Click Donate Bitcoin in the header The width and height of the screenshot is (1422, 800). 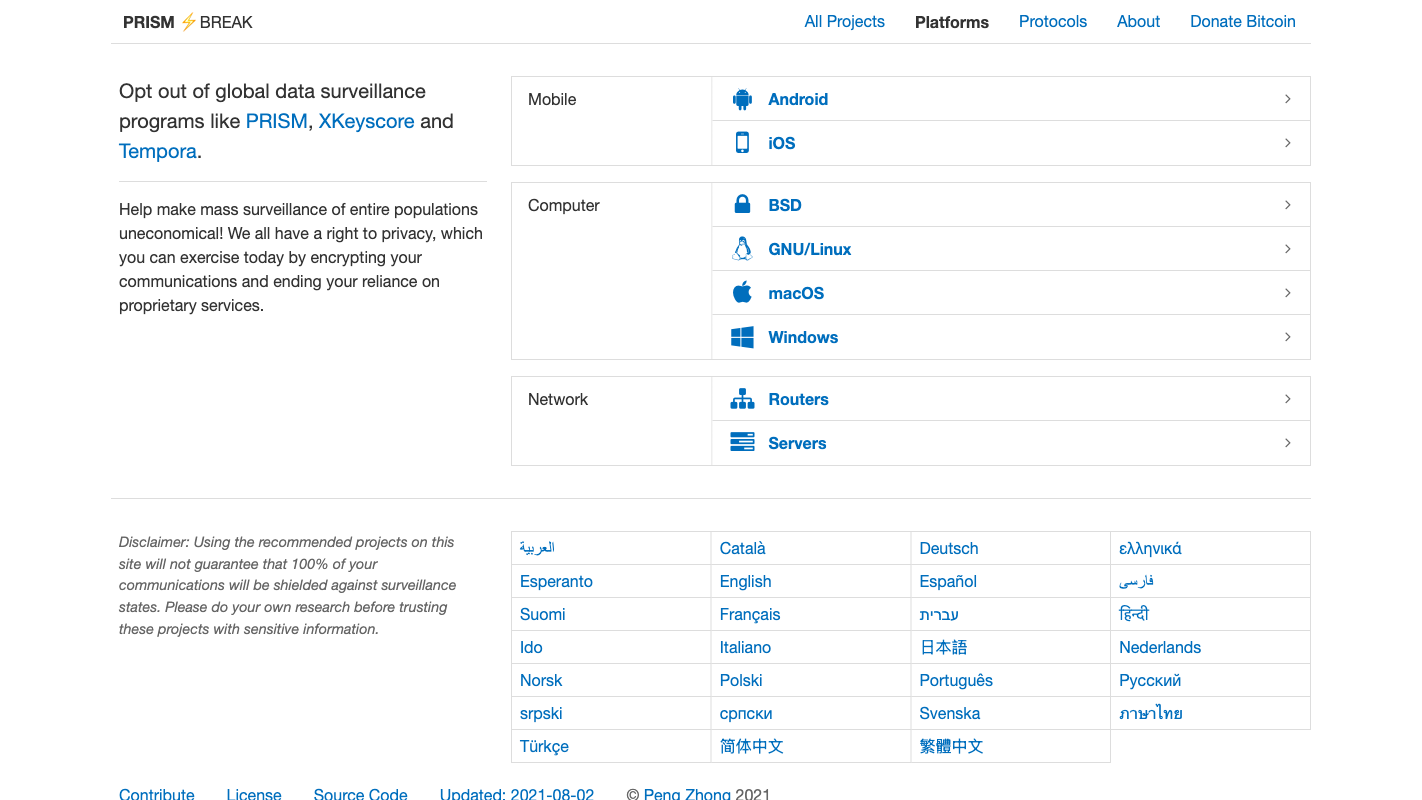point(1242,21)
